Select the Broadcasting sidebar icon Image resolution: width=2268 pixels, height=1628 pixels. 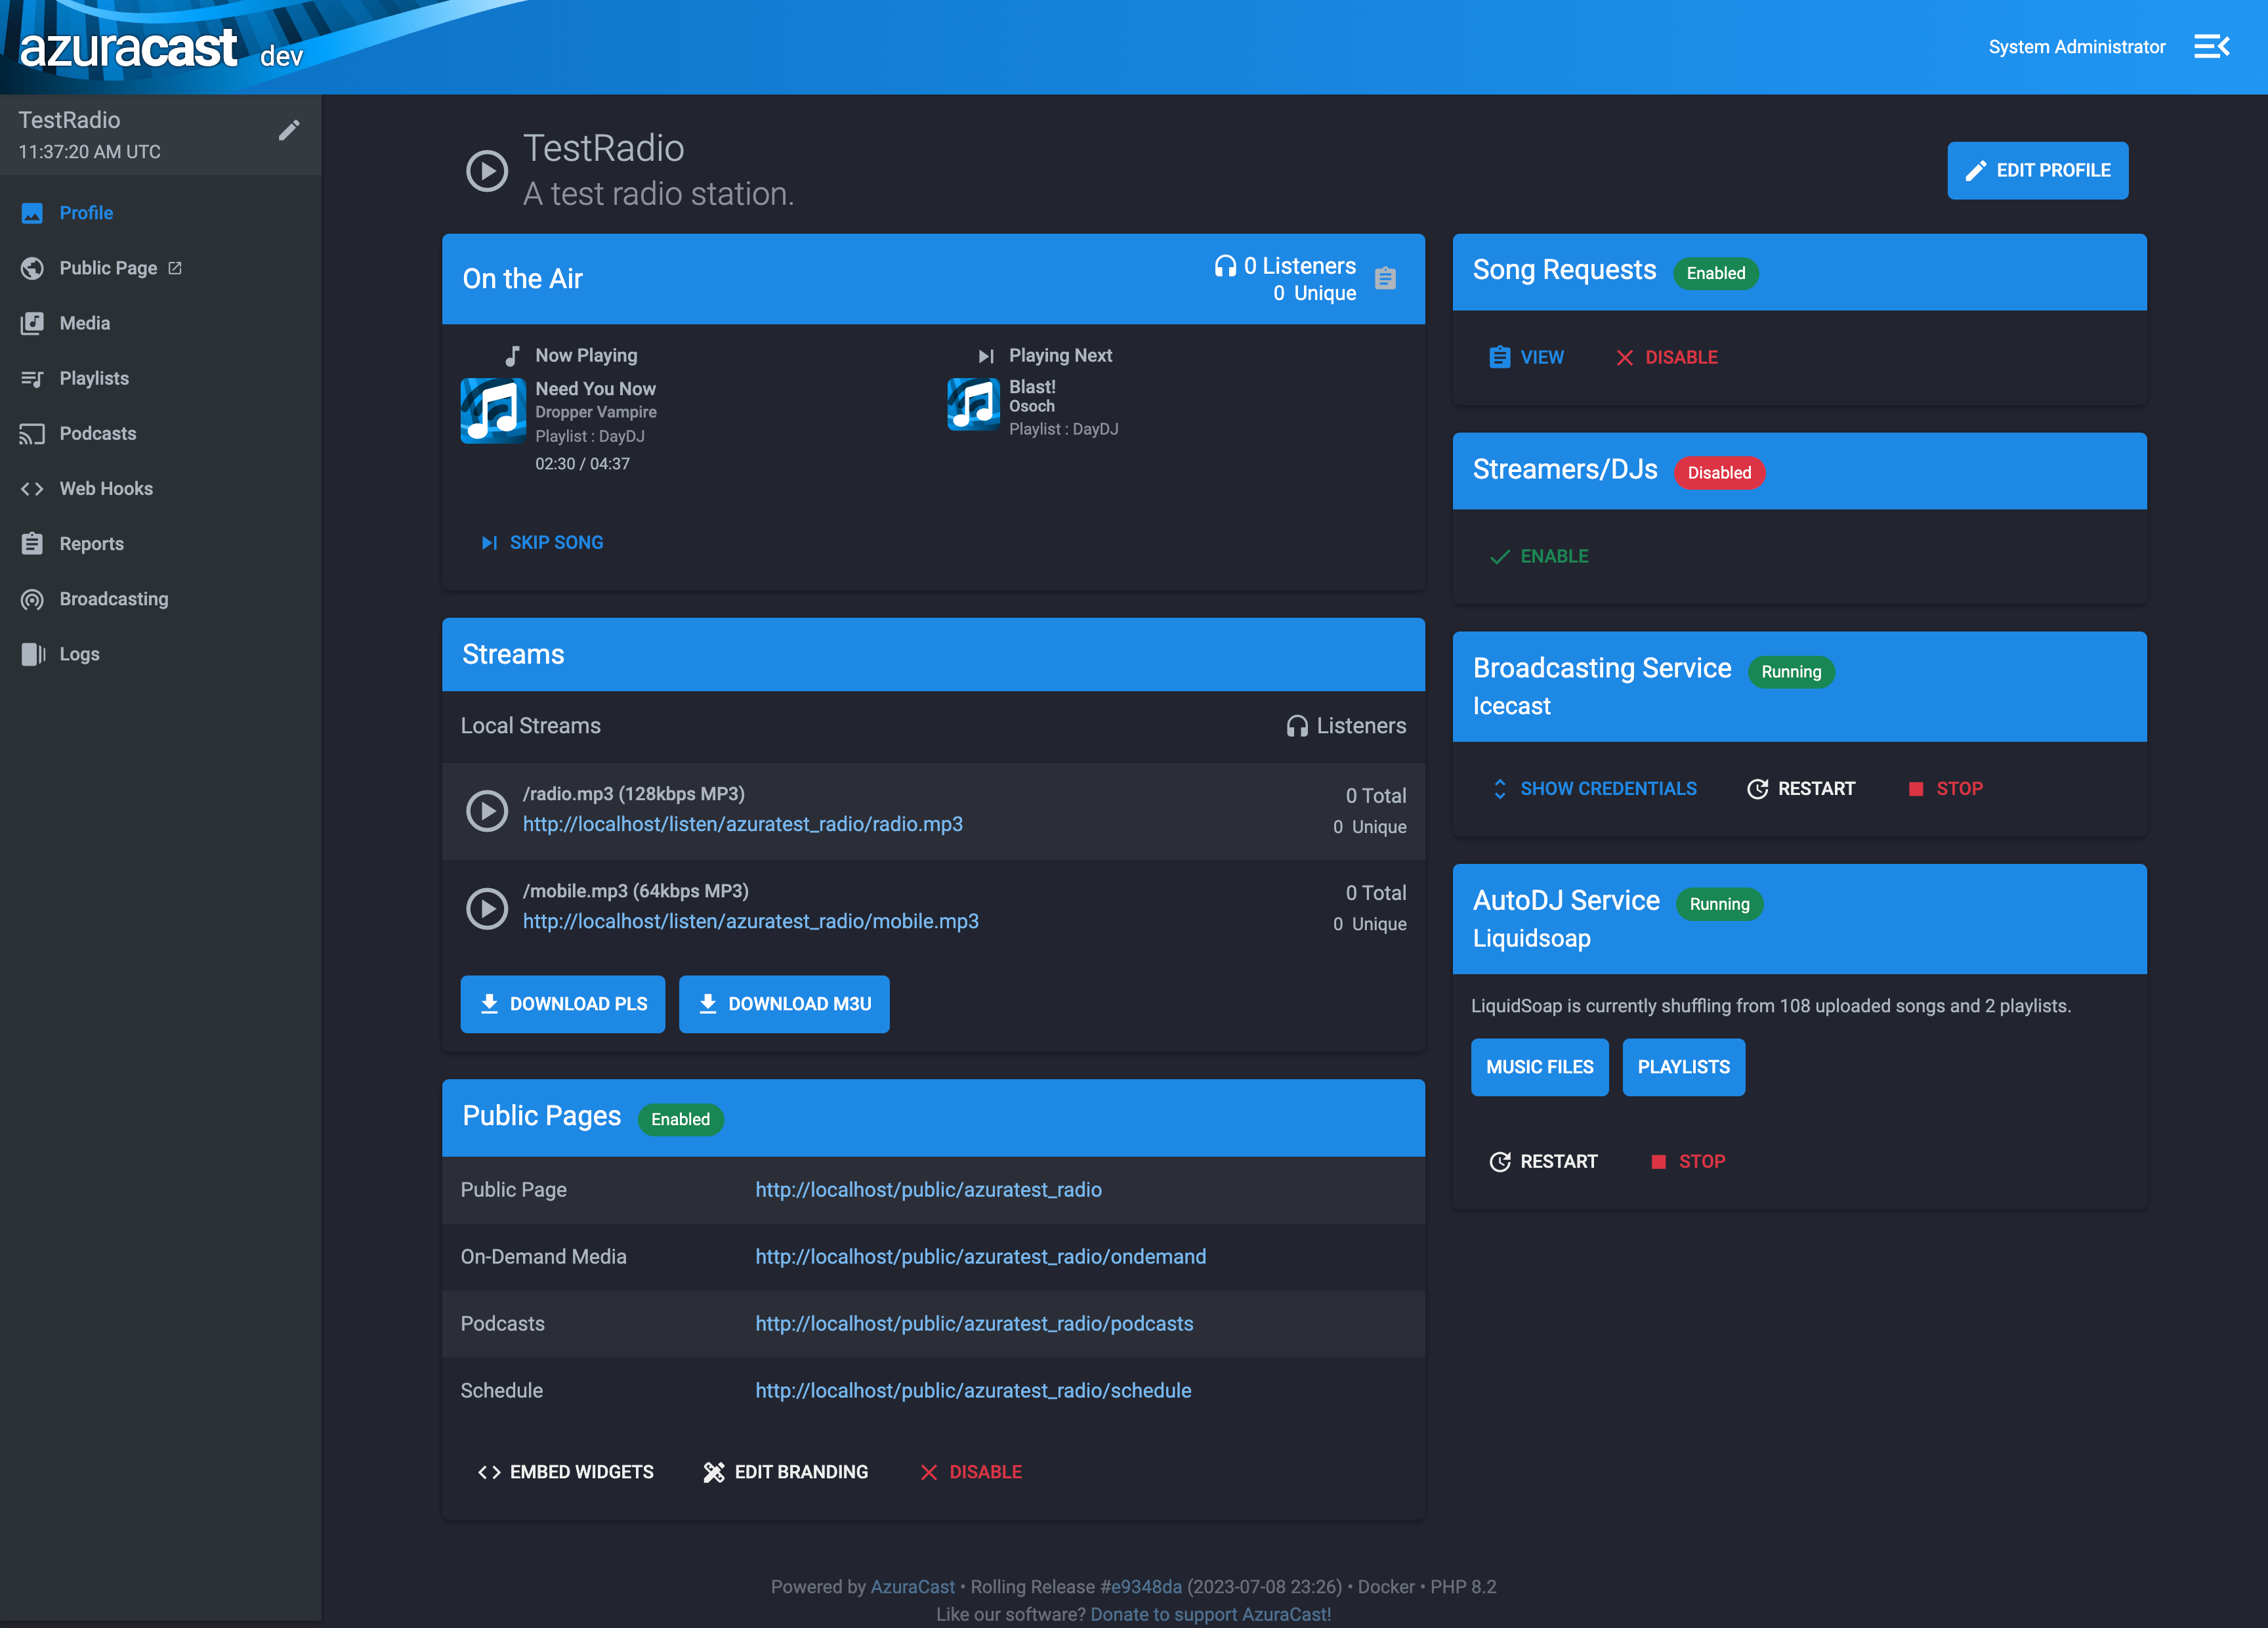pyautogui.click(x=33, y=598)
